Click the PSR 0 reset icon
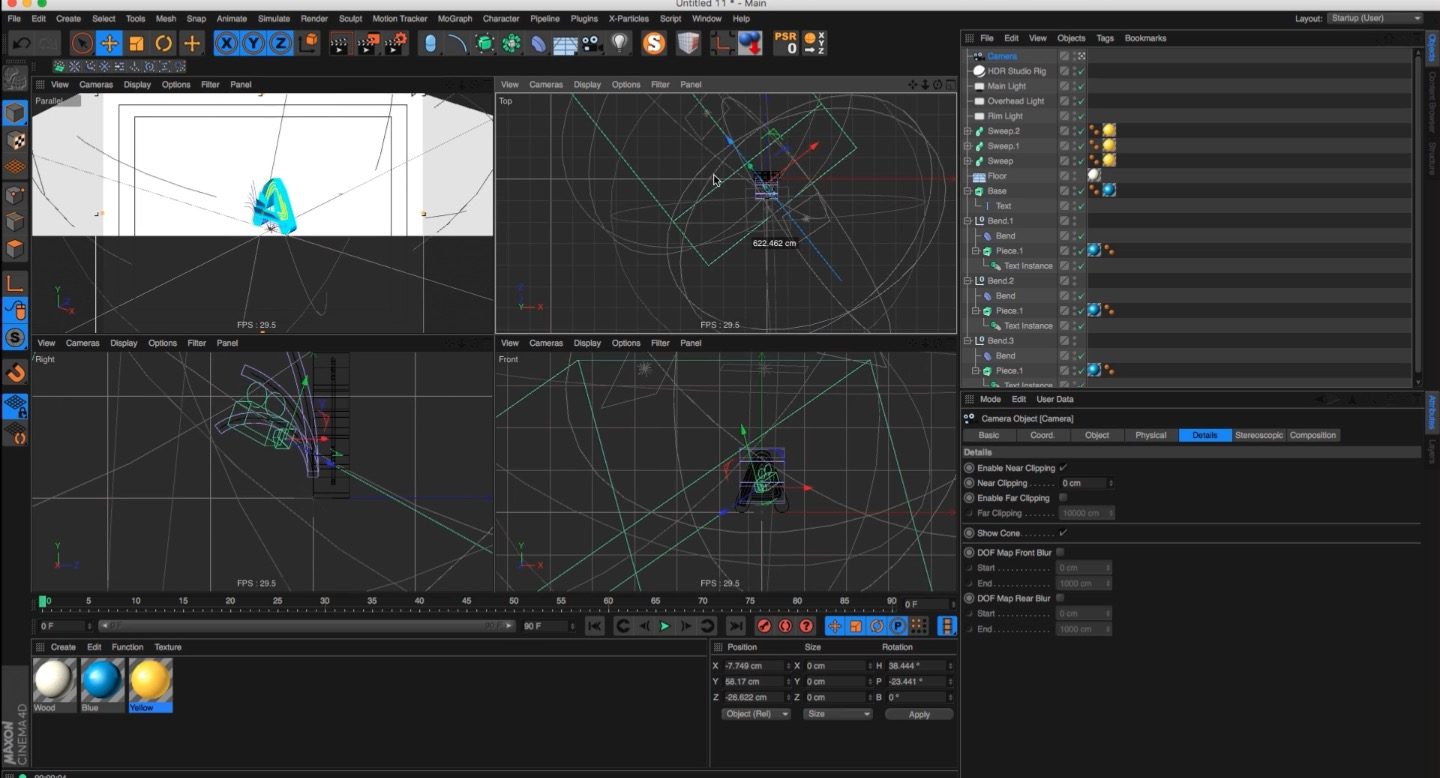This screenshot has height=778, width=1440. [786, 43]
